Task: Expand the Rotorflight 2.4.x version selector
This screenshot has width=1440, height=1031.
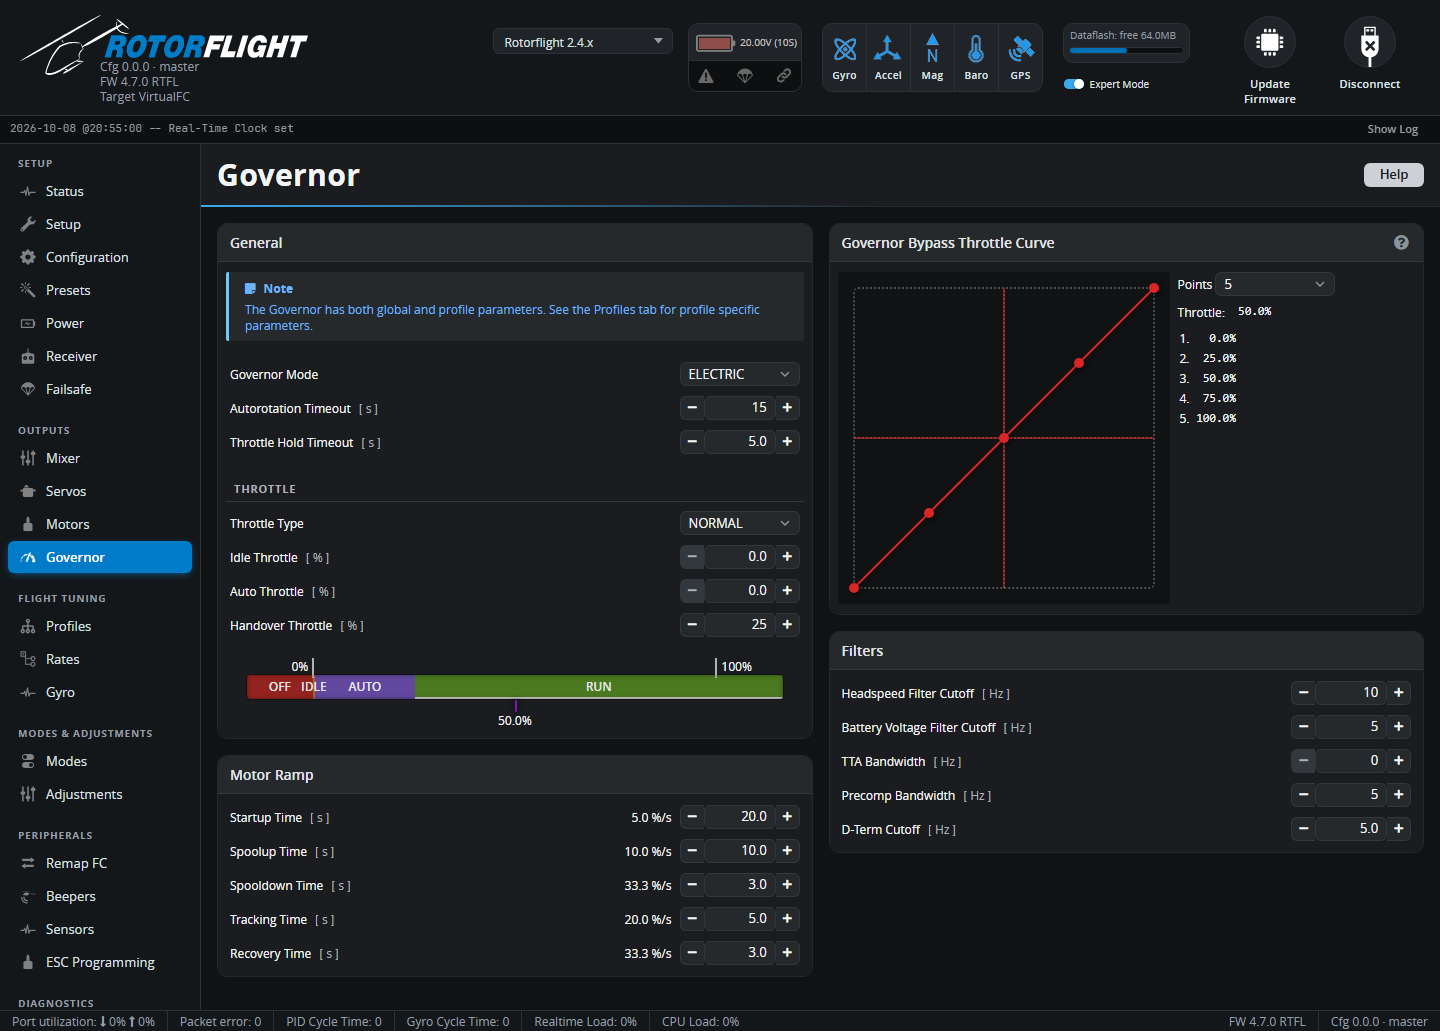Action: point(583,42)
